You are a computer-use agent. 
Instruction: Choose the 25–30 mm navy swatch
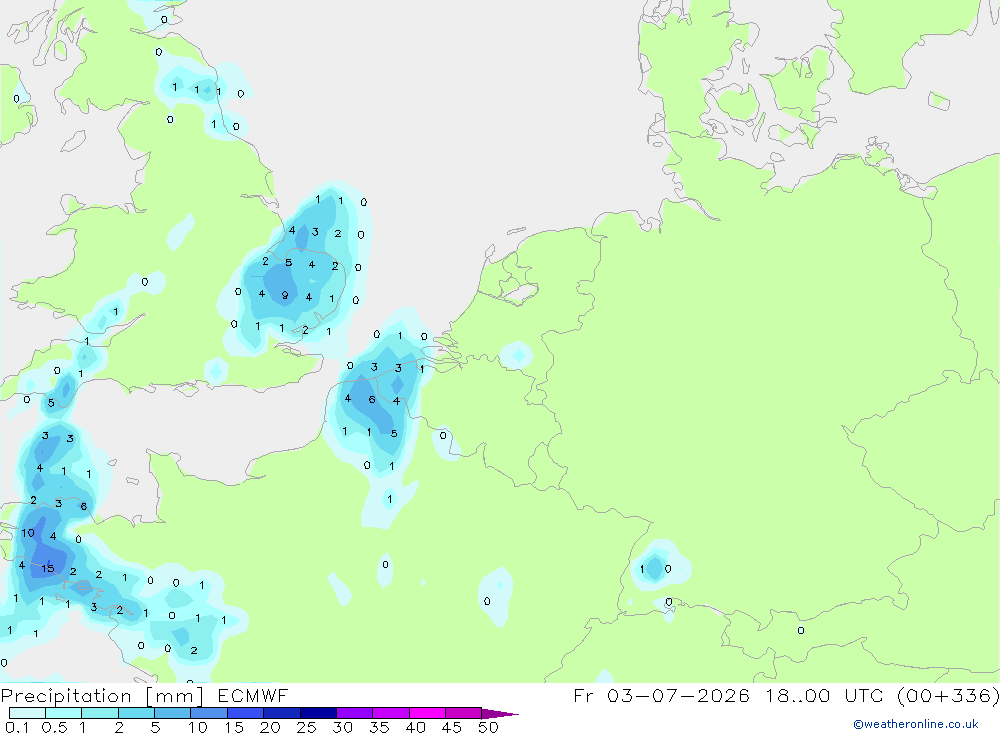coord(318,713)
